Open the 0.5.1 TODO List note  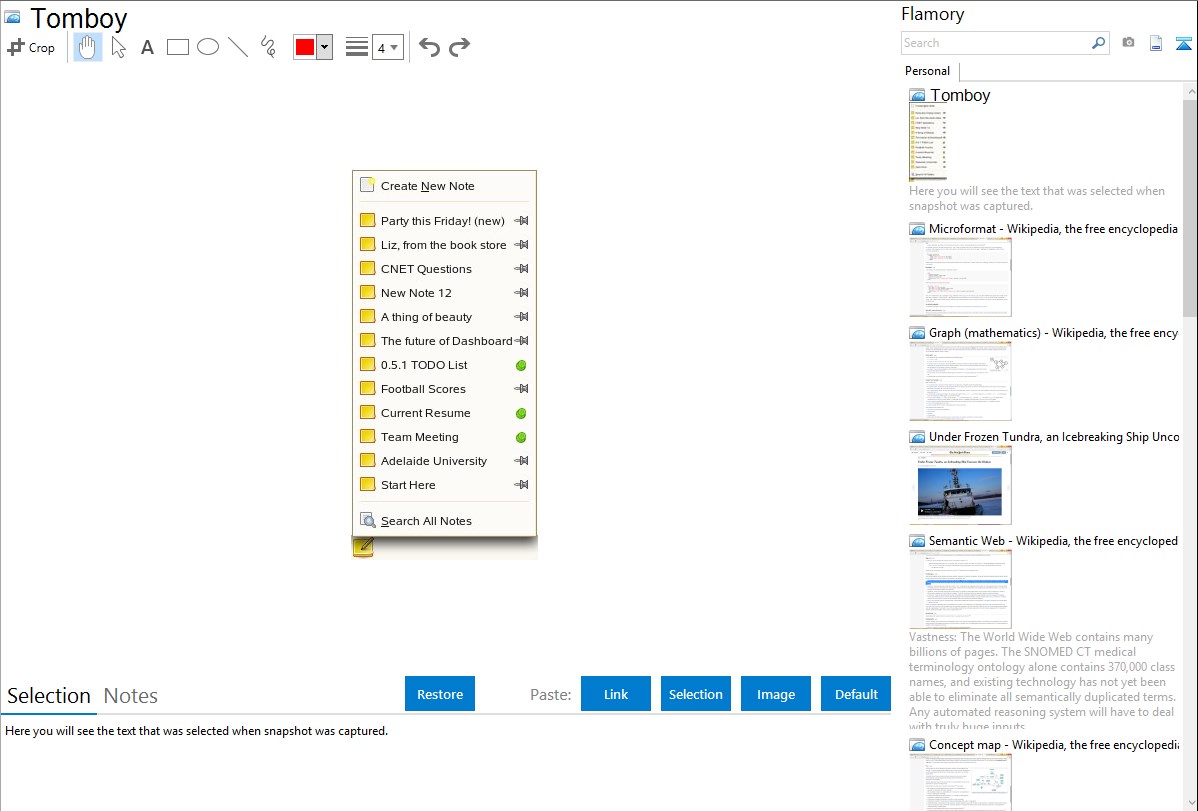(445, 365)
